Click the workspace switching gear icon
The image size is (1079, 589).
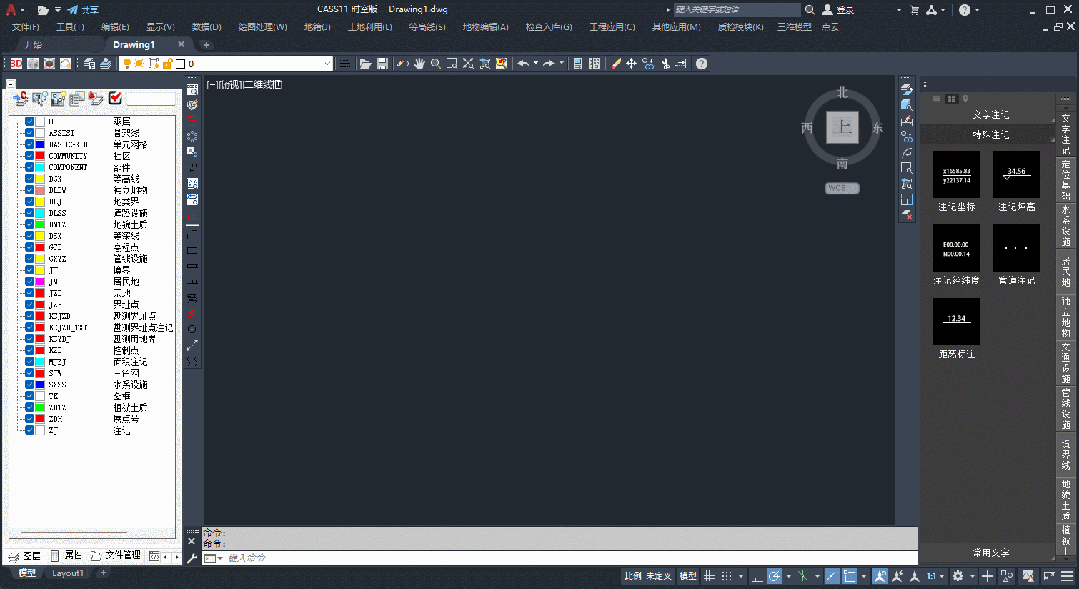coord(958,576)
